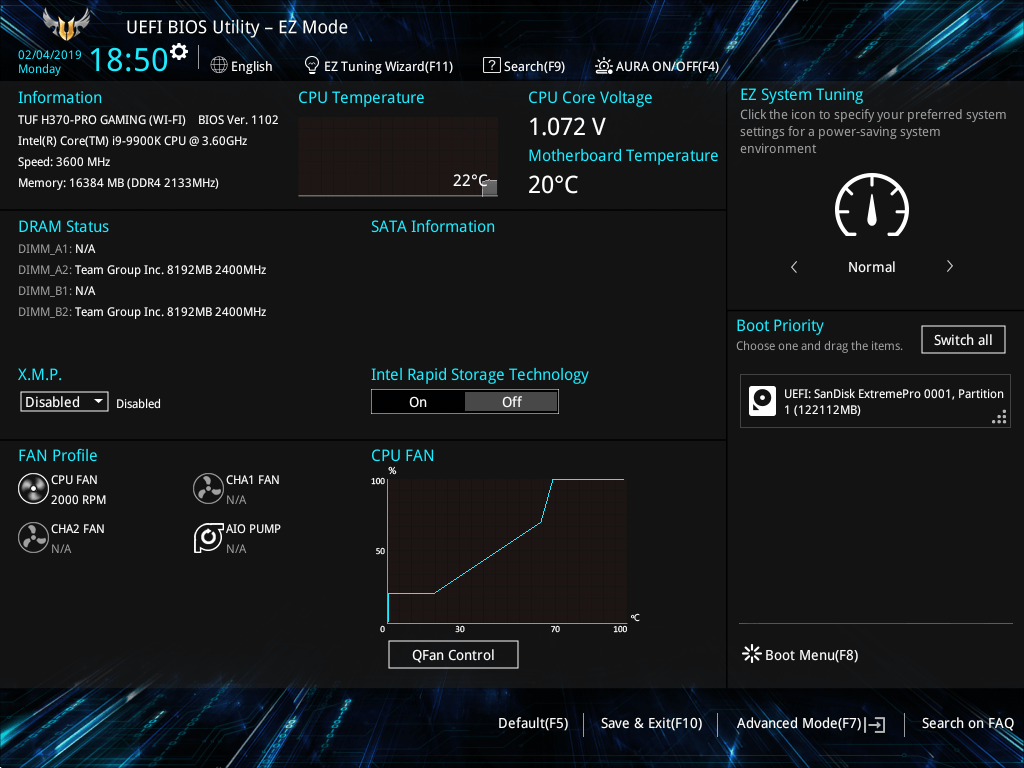
Task: Click the FAN Profile heading
Action: [x=57, y=455]
